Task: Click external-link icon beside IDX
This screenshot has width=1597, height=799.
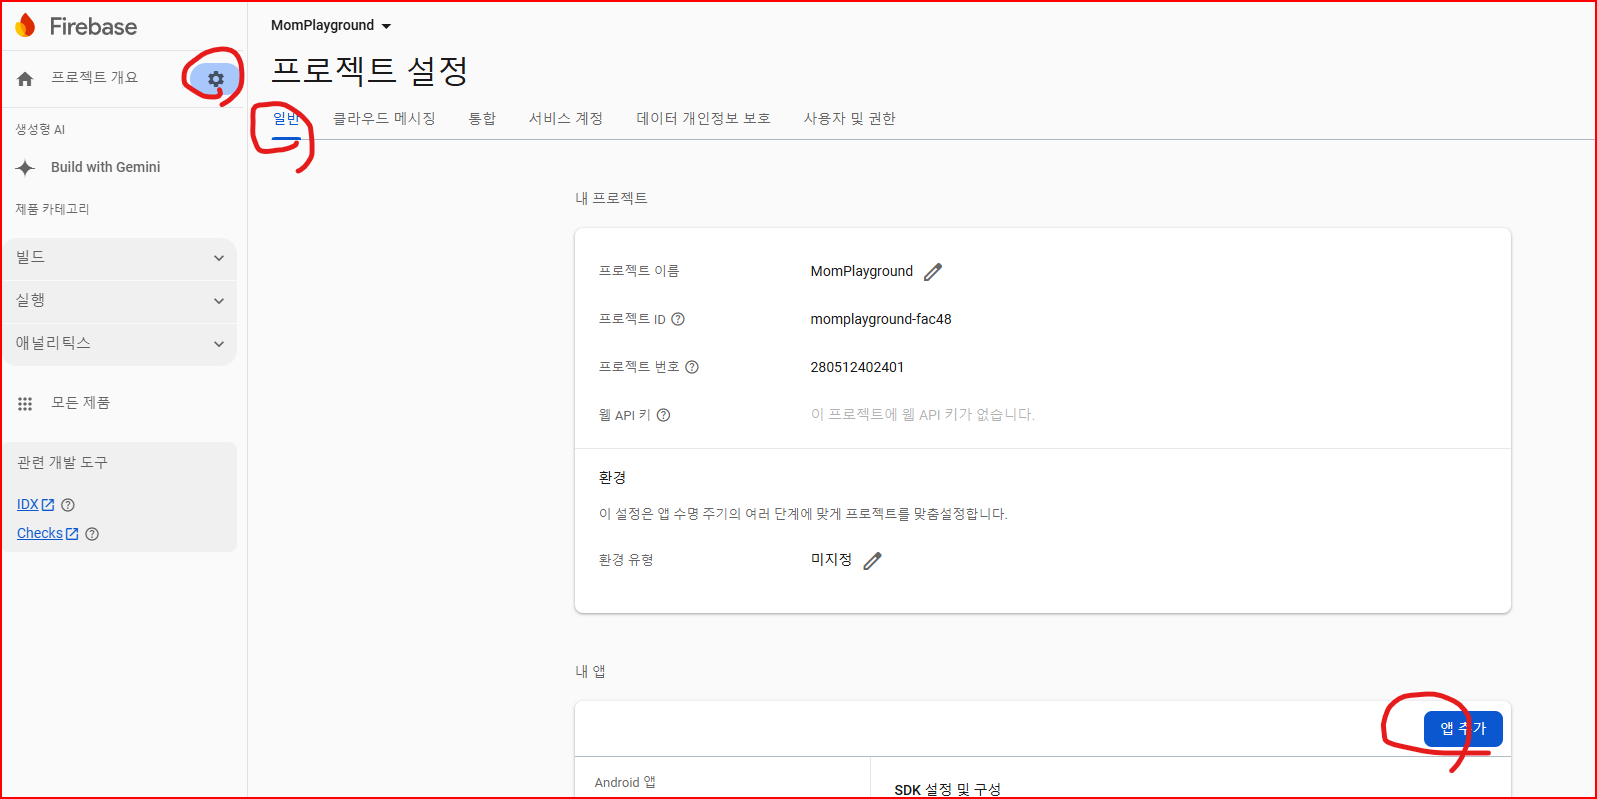Action: (x=48, y=505)
